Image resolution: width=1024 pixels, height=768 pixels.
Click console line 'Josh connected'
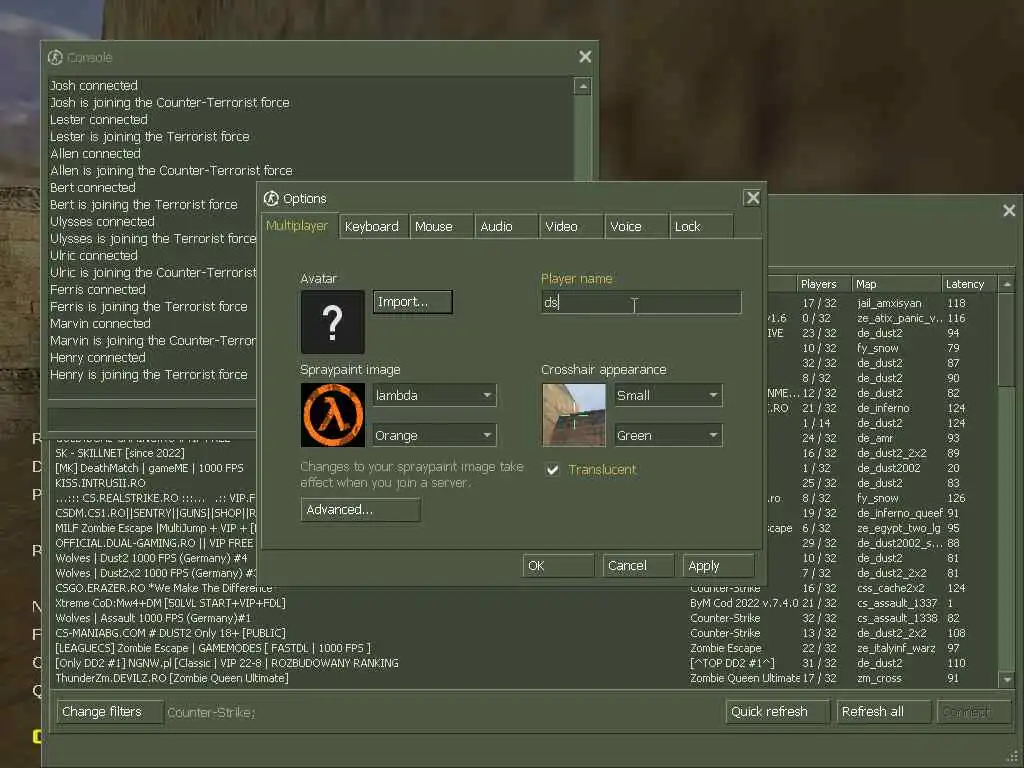click(94, 86)
